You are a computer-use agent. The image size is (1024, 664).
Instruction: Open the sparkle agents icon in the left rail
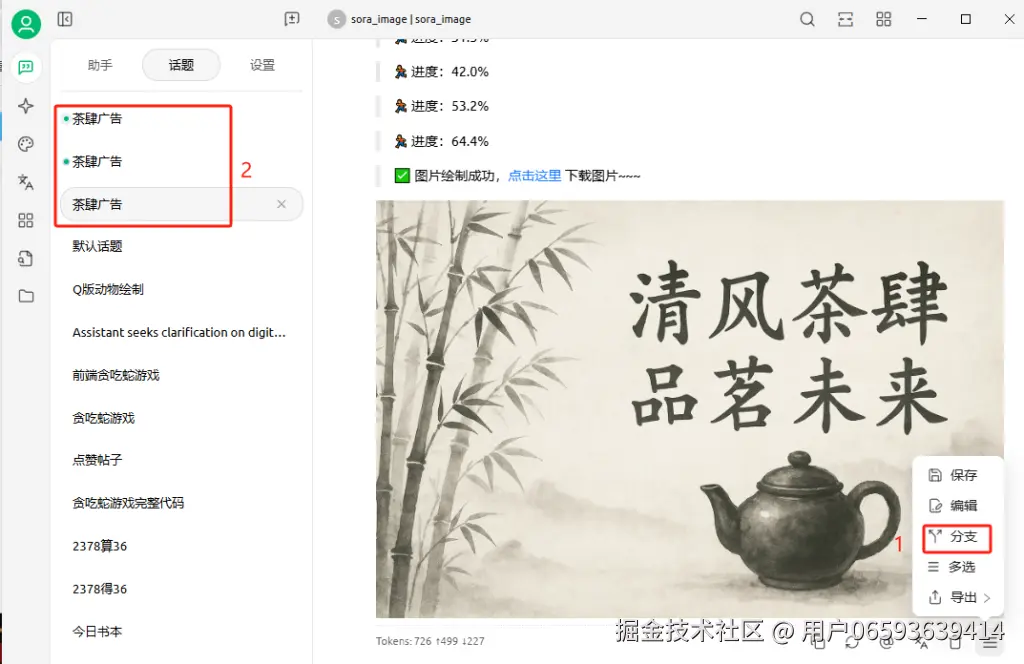(25, 106)
